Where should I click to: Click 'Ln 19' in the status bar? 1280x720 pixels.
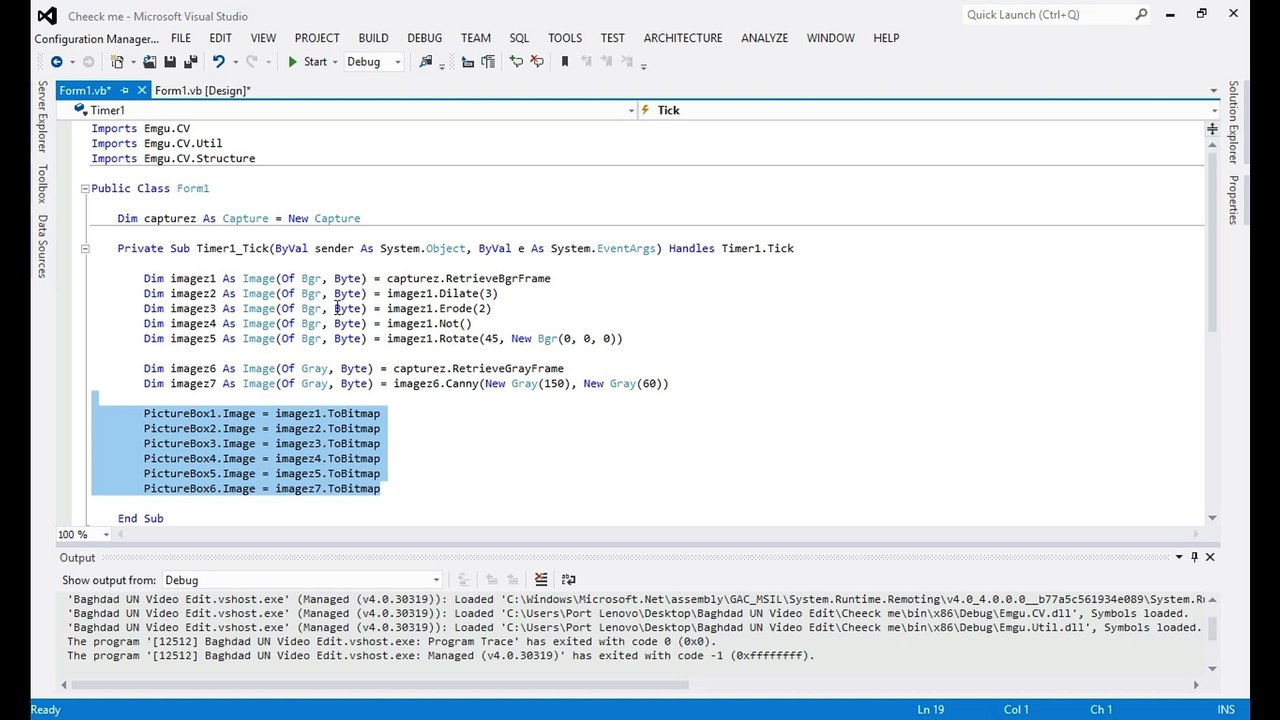point(931,710)
